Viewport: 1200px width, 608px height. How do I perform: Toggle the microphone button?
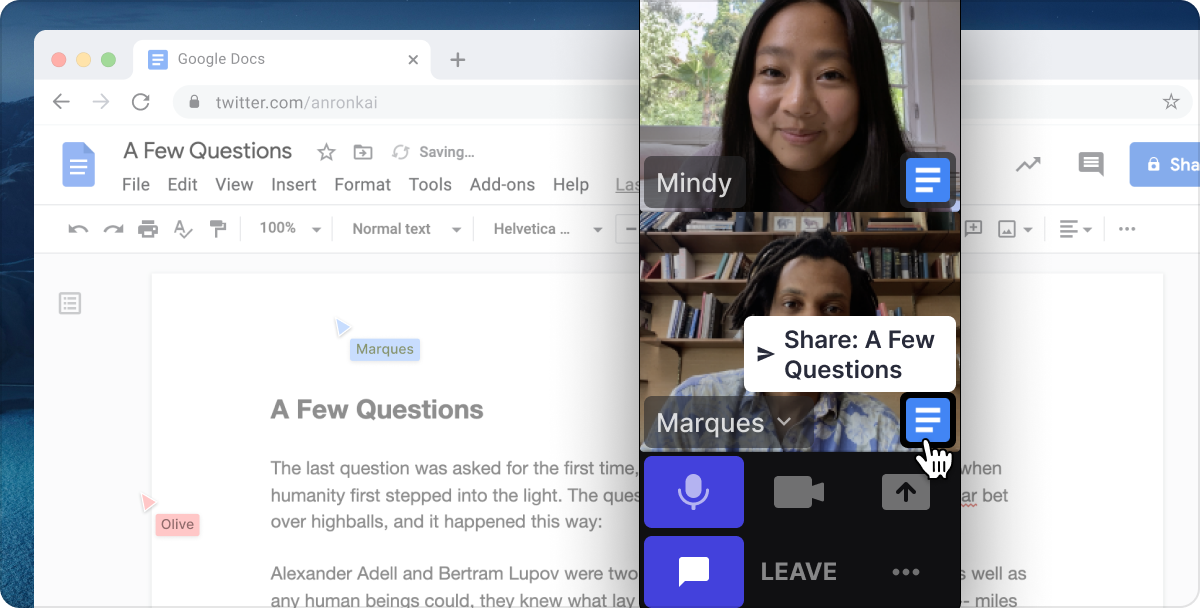(x=694, y=492)
